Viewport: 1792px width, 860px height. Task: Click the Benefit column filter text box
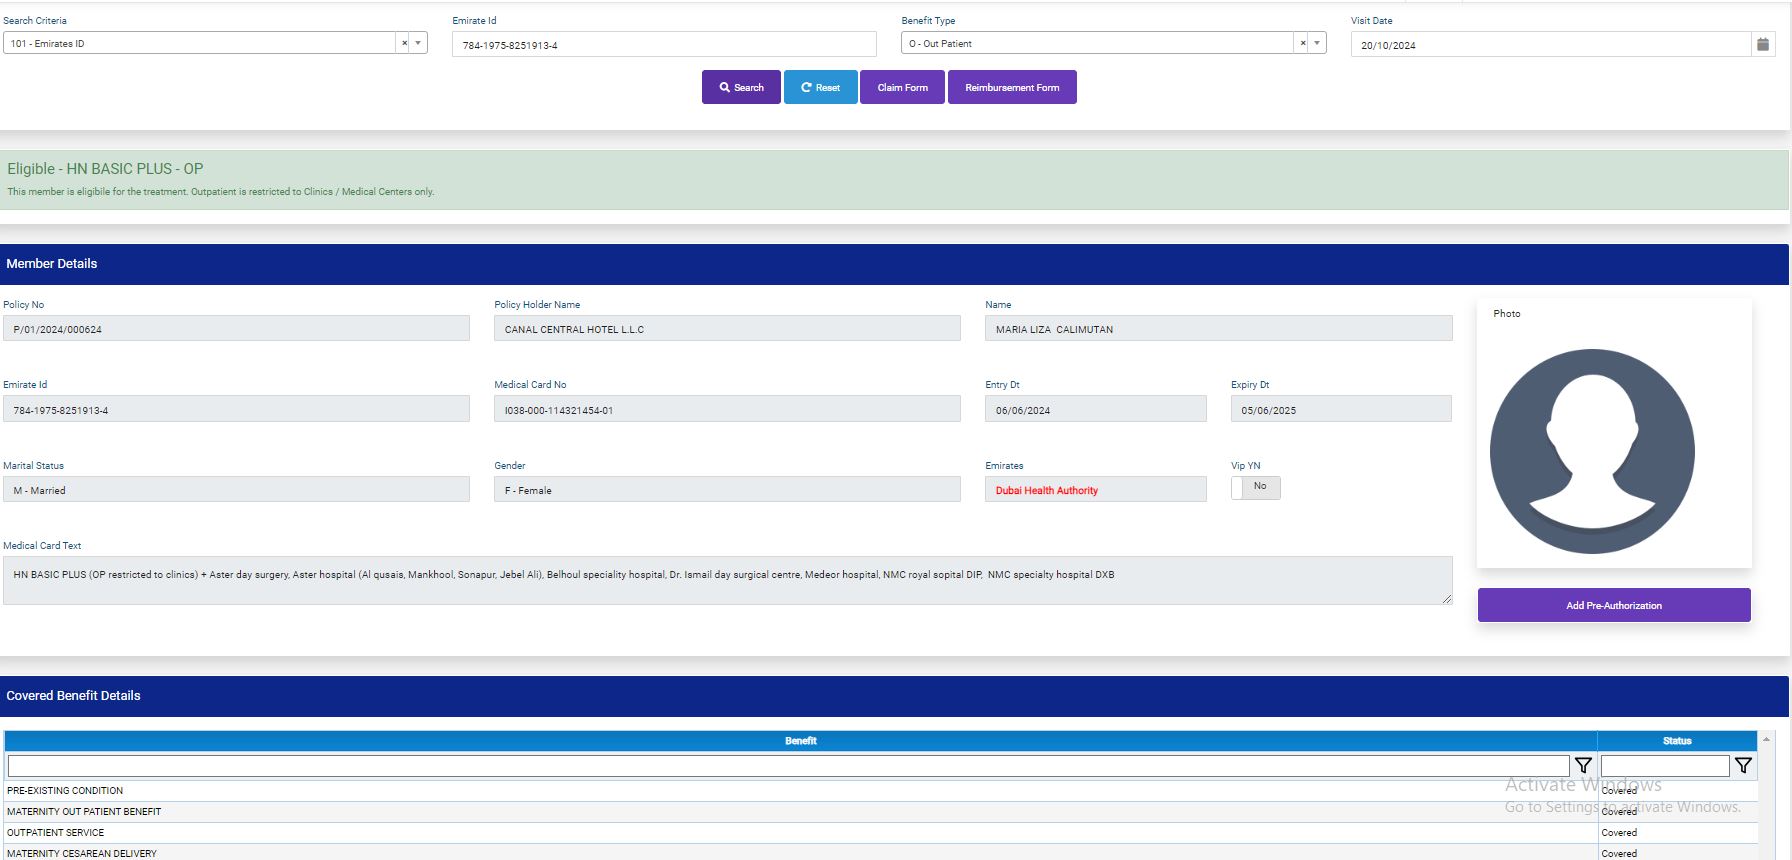click(x=788, y=766)
